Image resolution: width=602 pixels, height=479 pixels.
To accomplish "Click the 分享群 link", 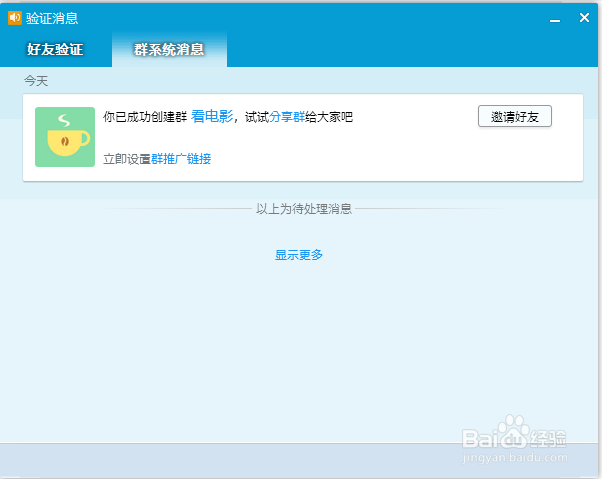I will 287,117.
